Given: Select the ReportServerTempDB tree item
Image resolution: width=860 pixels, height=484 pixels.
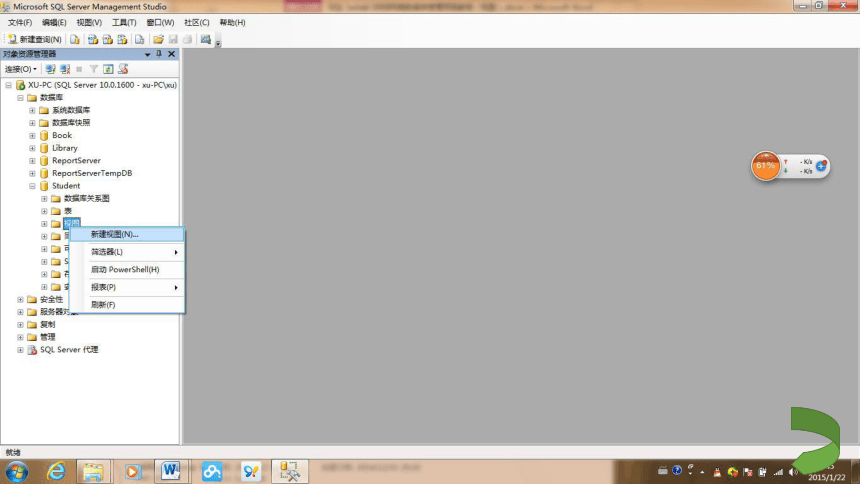Looking at the screenshot, I should pos(92,173).
